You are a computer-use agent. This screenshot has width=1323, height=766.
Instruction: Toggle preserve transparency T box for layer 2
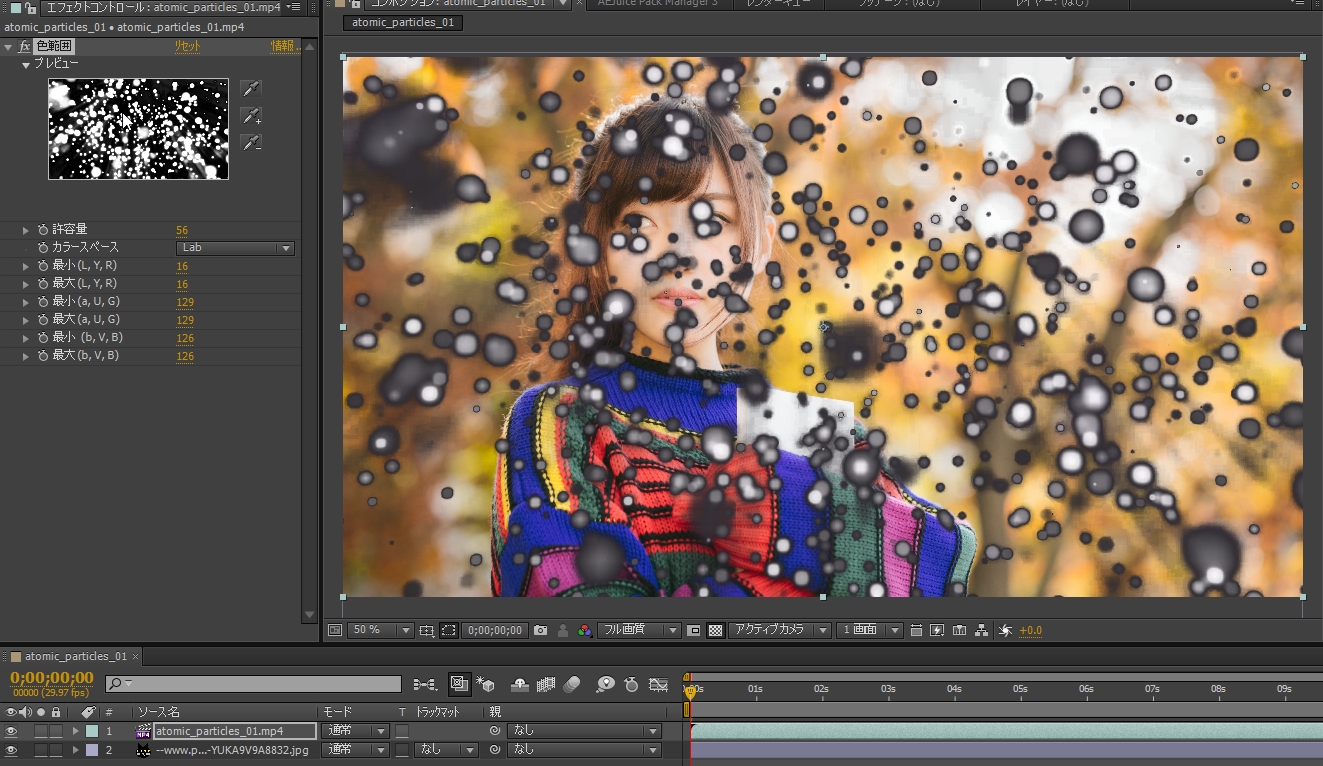pos(402,749)
